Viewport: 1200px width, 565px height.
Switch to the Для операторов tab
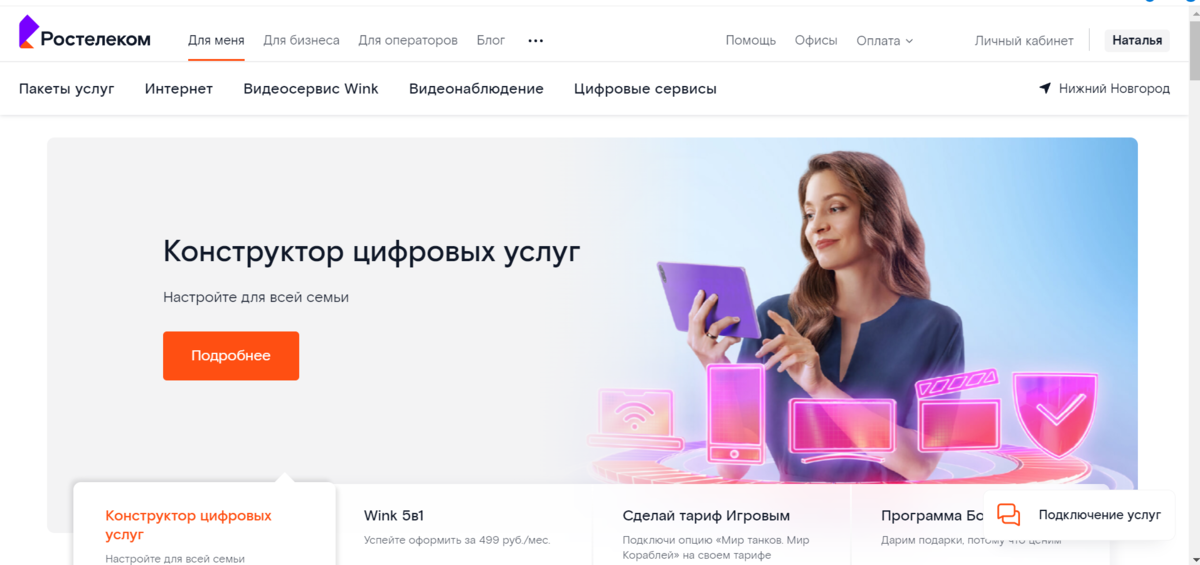point(408,41)
